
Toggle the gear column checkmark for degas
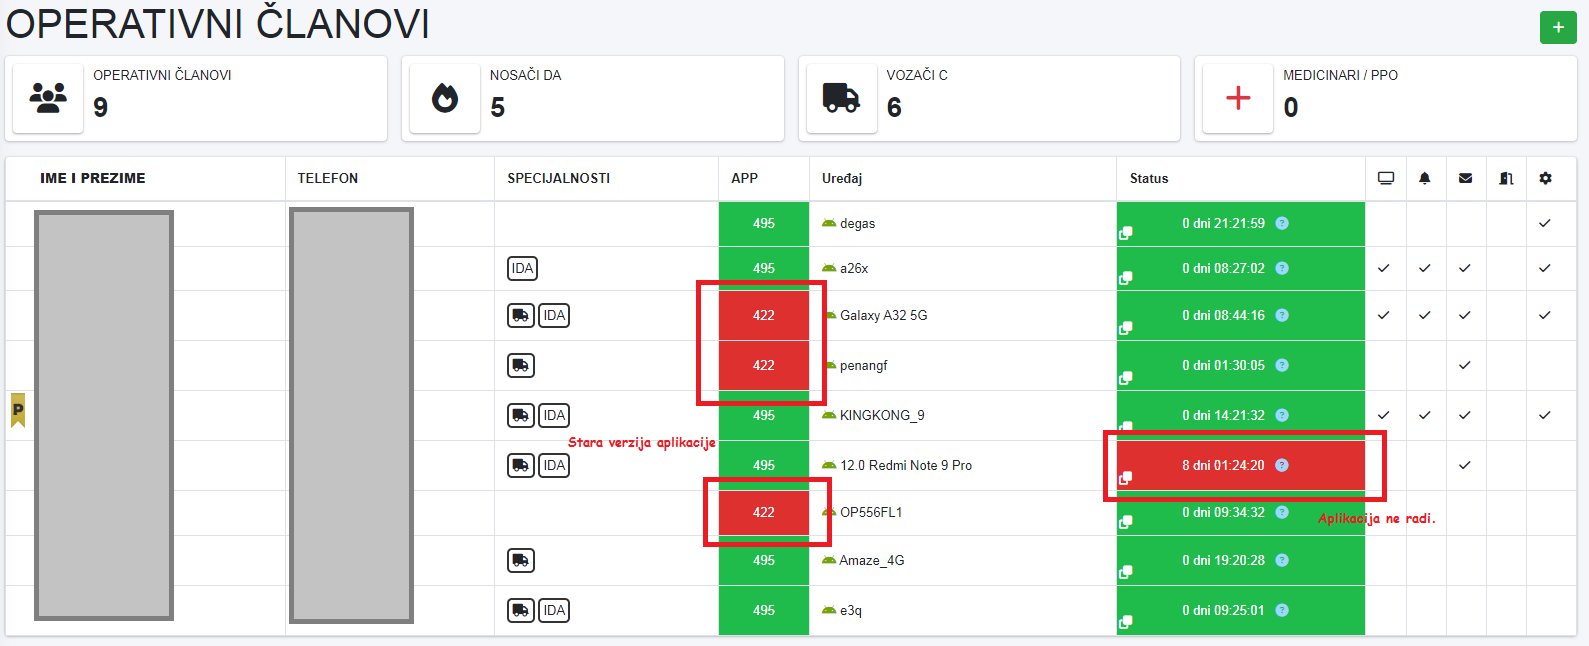[x=1545, y=223]
